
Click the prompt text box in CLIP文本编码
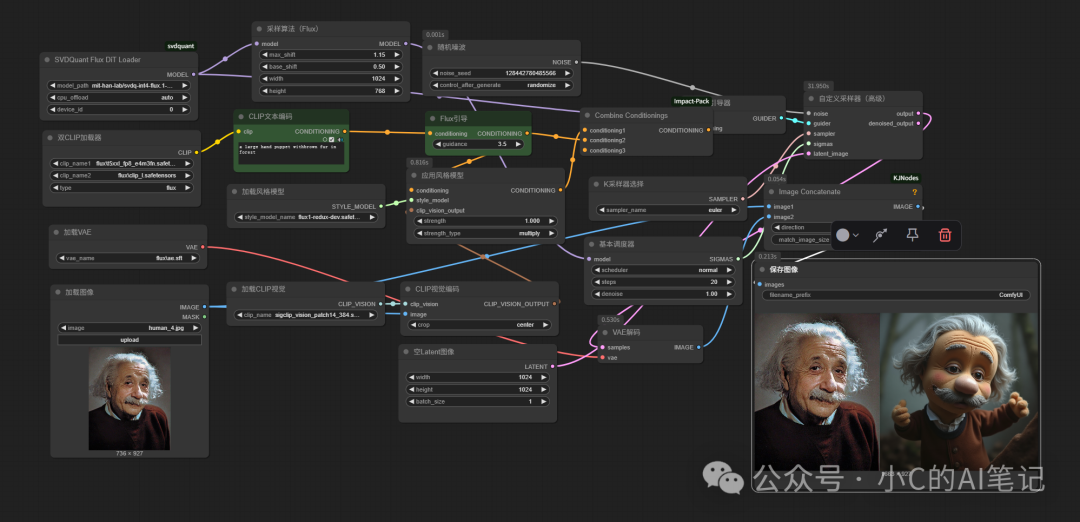tap(291, 154)
